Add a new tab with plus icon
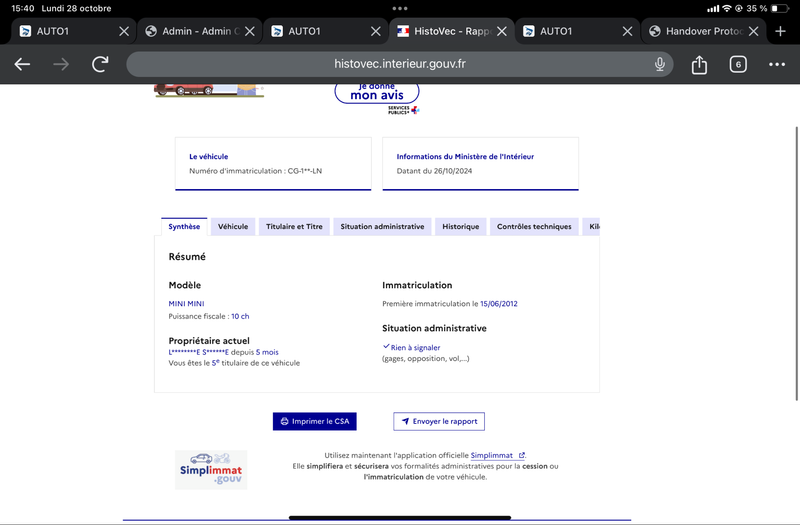 [x=780, y=31]
